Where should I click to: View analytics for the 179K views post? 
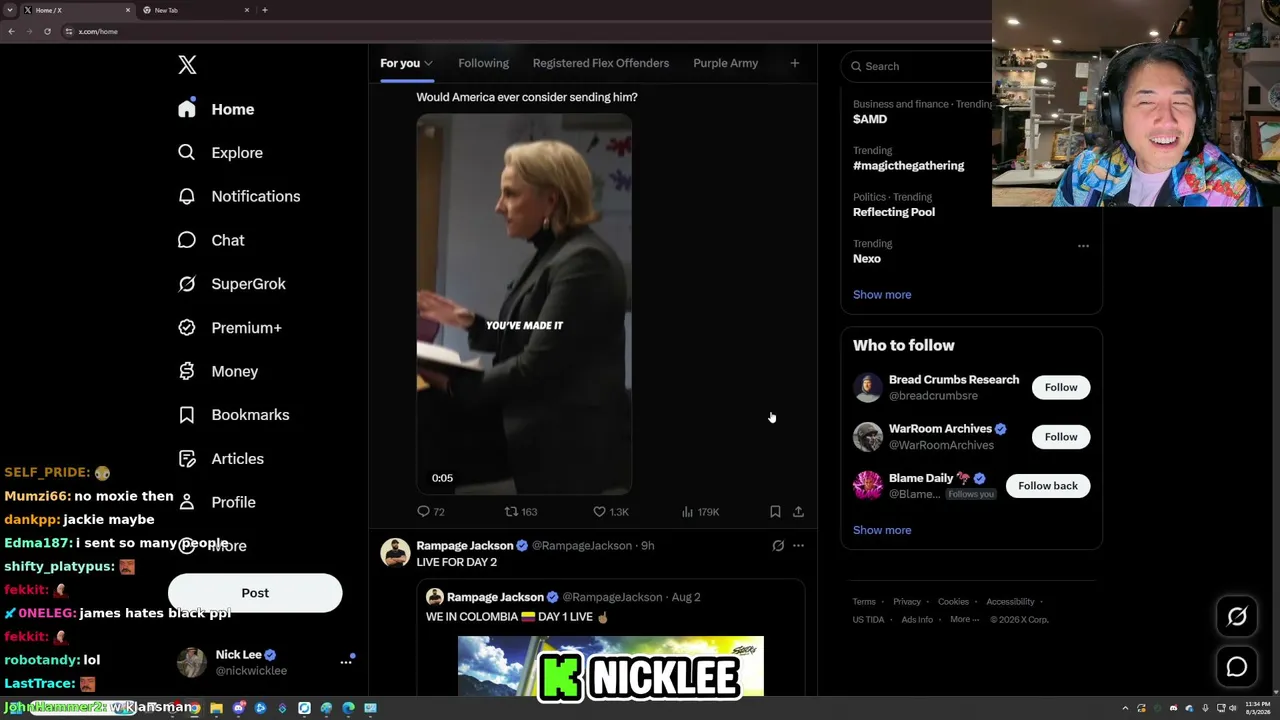click(700, 512)
